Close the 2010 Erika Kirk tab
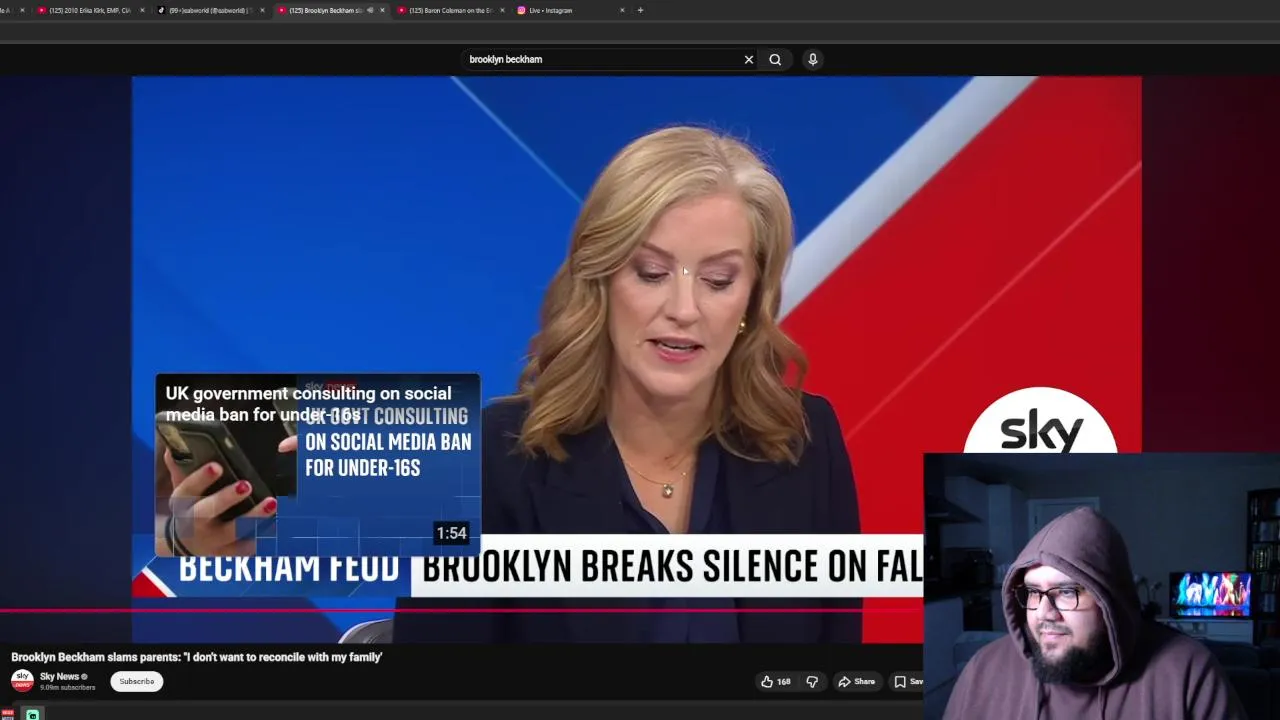 pos(142,10)
